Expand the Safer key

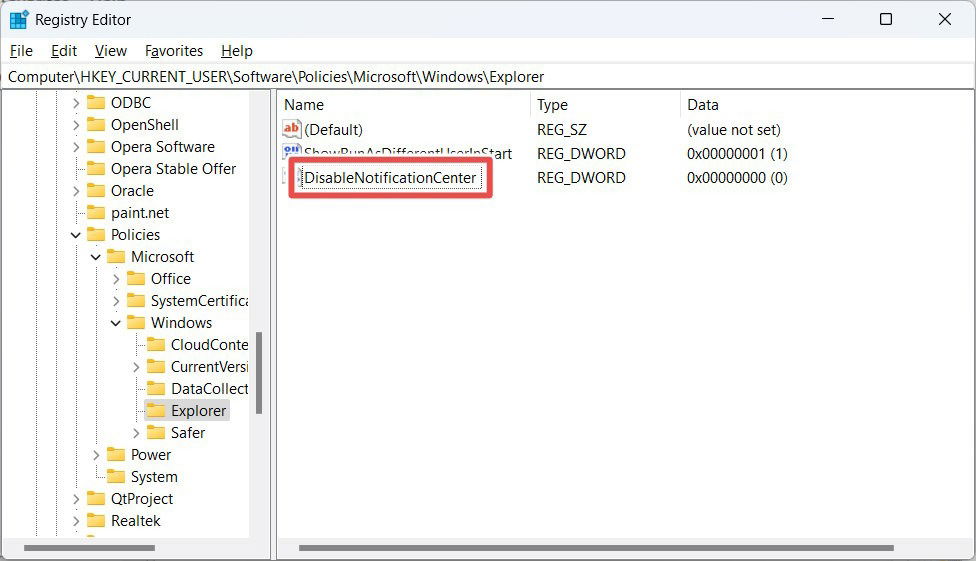(x=136, y=433)
